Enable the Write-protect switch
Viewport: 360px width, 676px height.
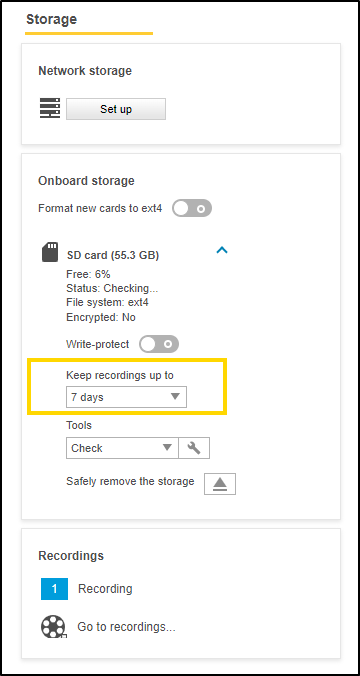click(159, 344)
